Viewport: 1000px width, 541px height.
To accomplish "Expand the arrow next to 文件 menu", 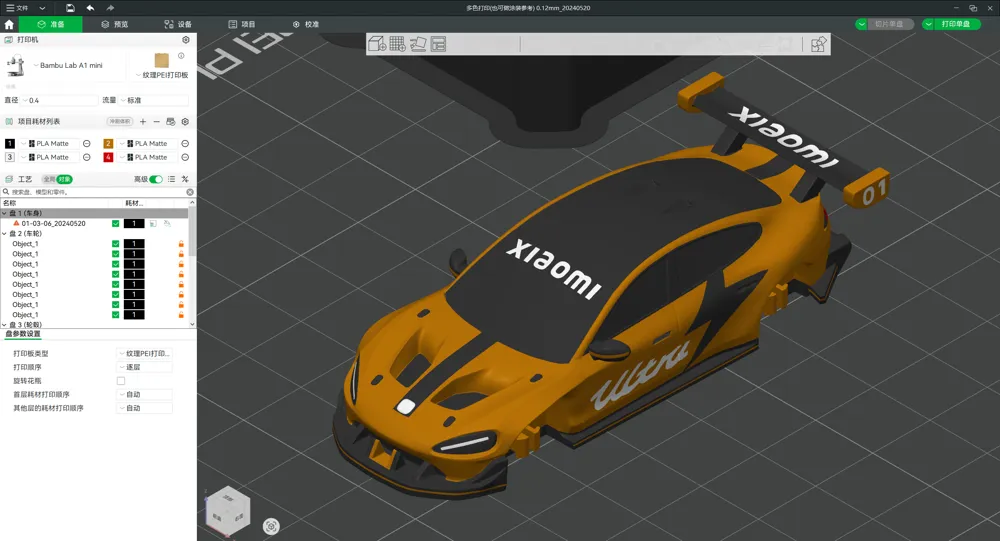I will pyautogui.click(x=42, y=8).
